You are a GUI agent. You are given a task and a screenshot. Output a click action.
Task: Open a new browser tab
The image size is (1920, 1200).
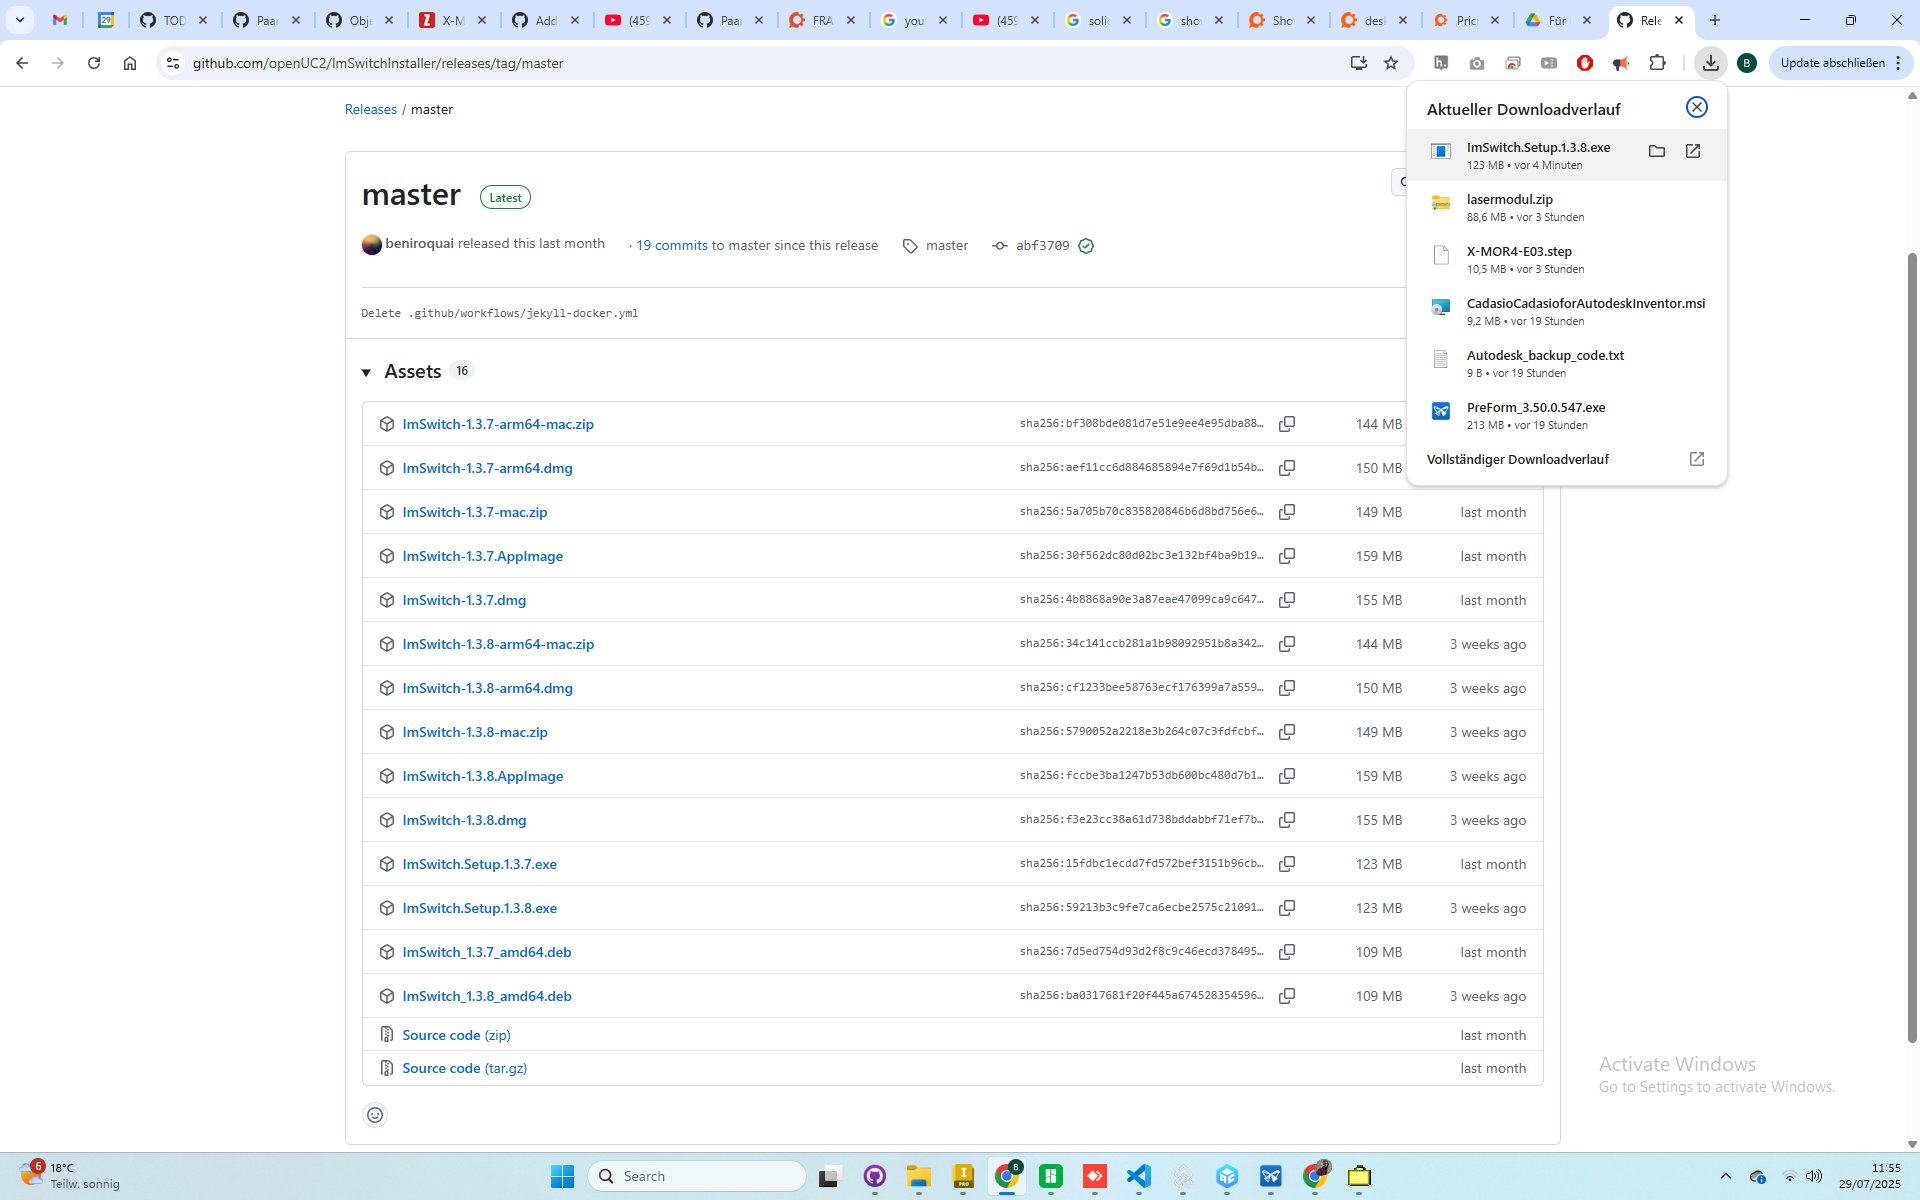tap(1715, 20)
